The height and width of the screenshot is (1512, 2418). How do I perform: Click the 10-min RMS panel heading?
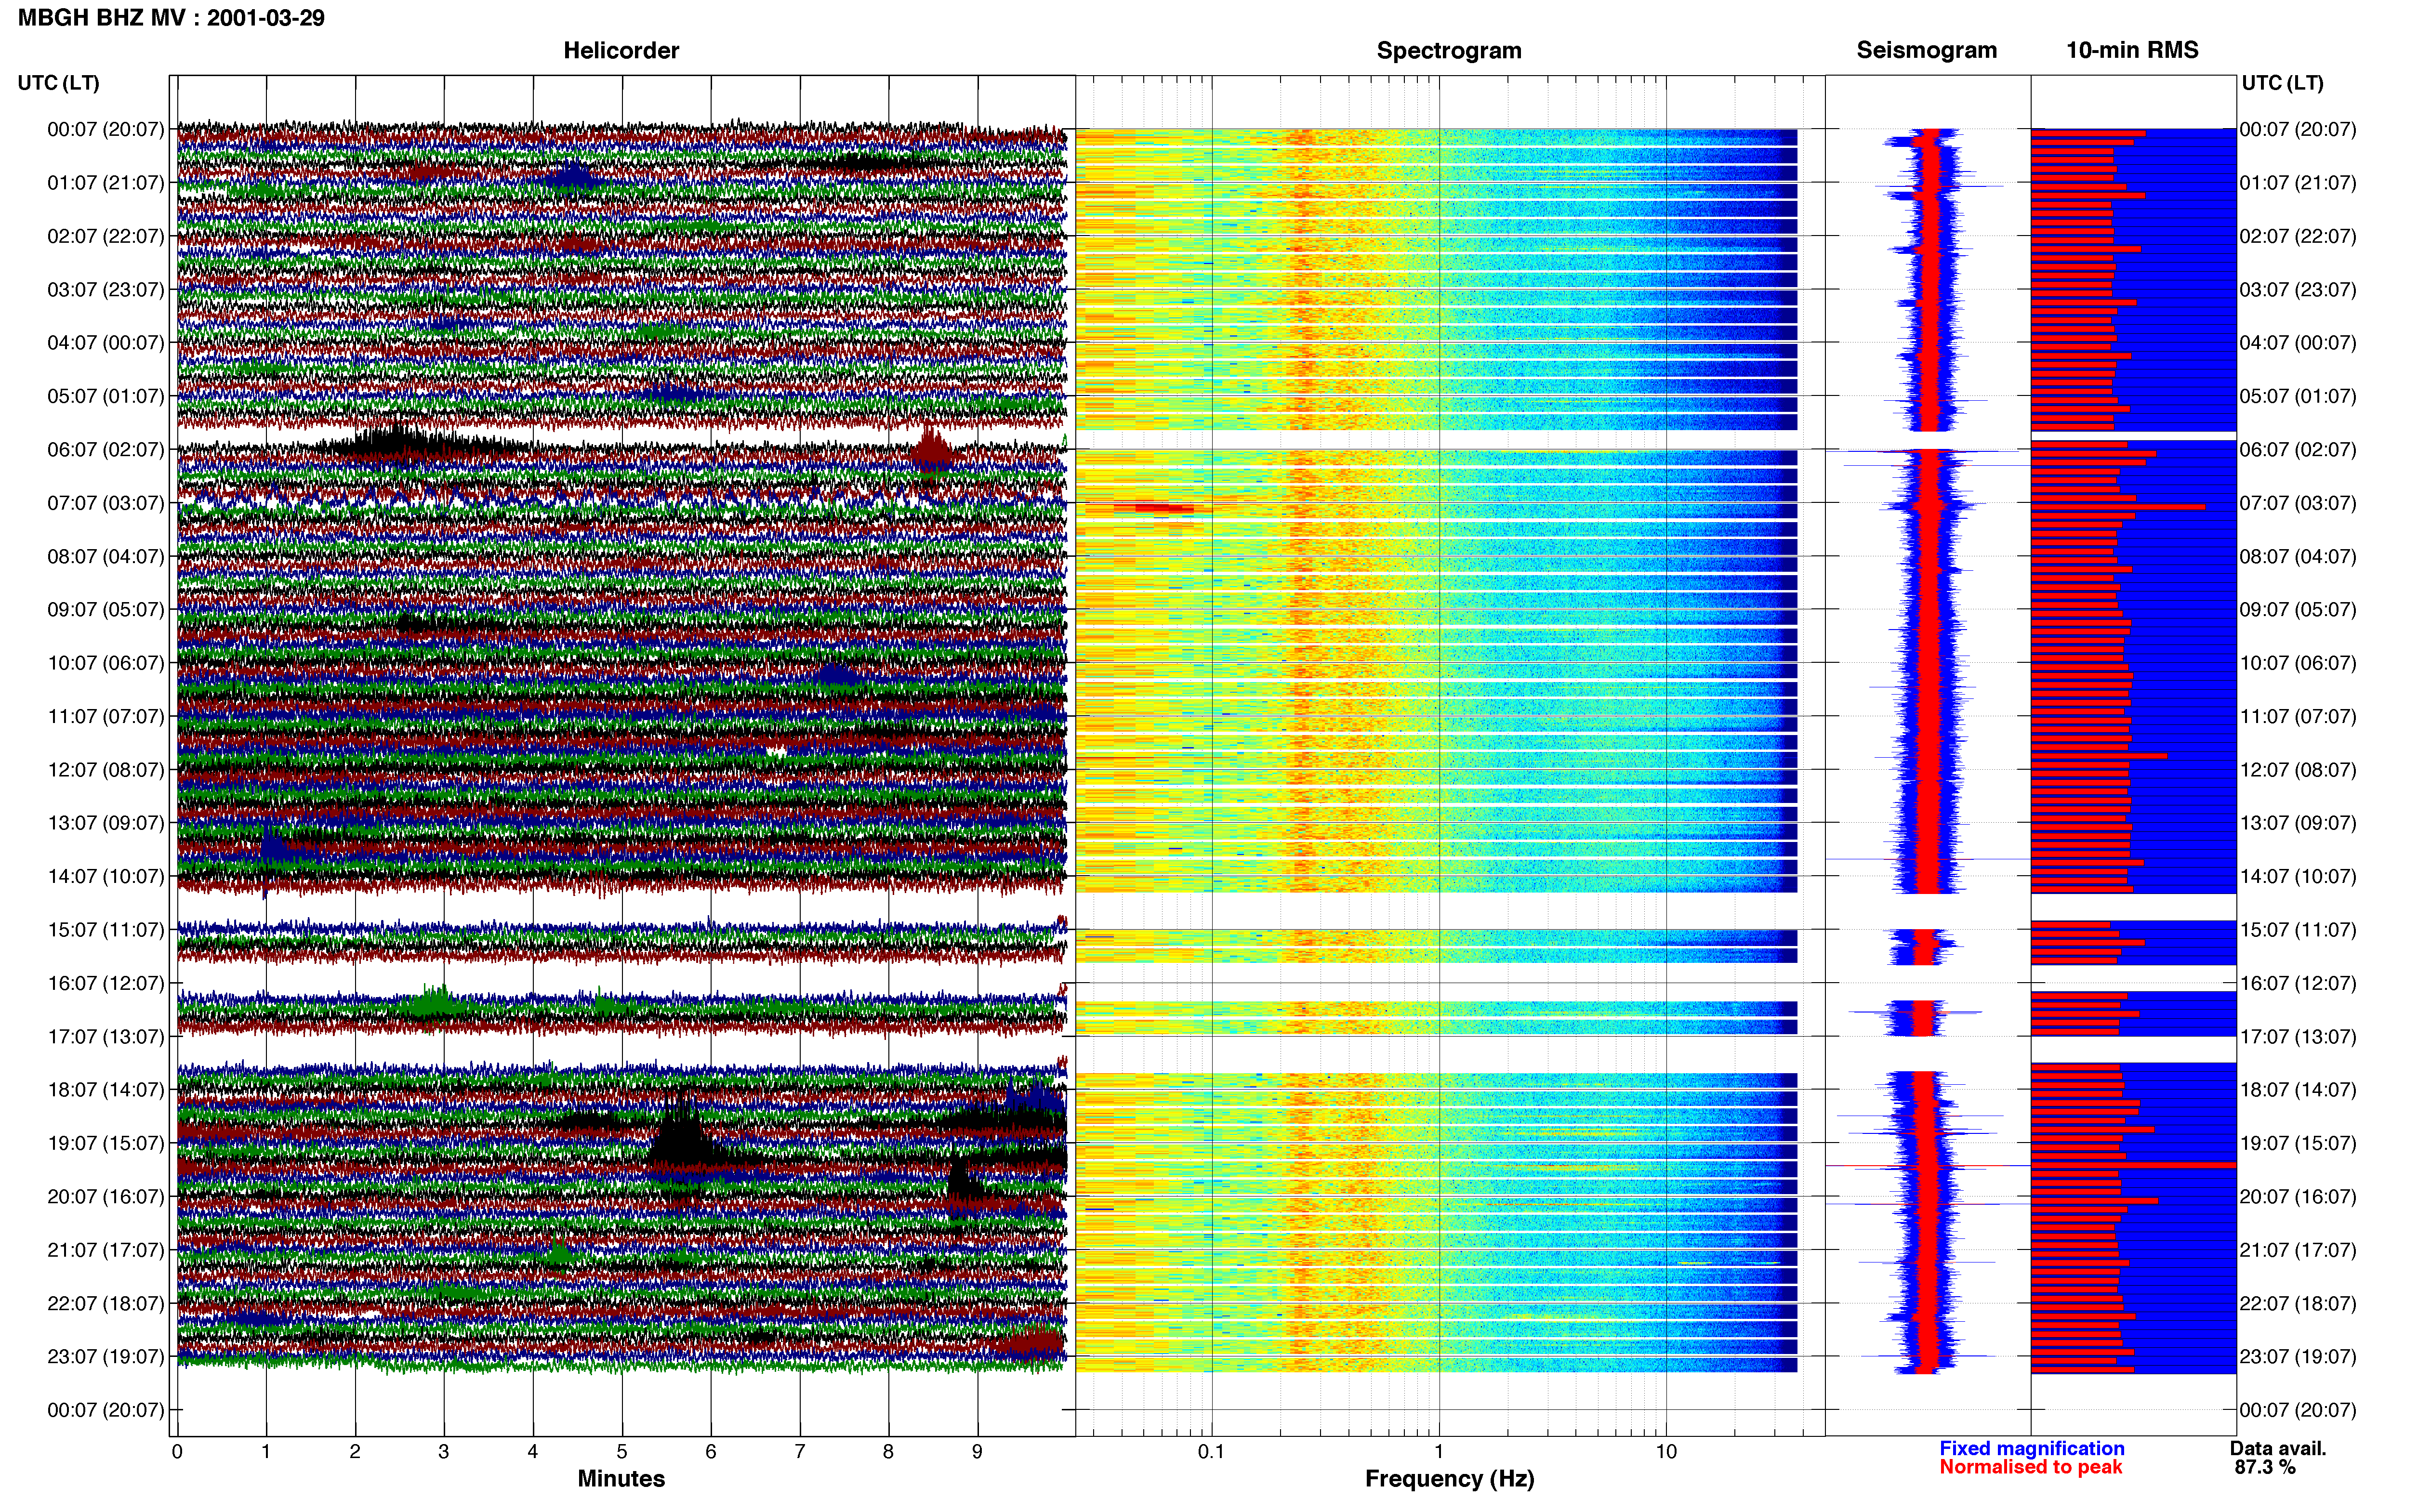click(2132, 50)
